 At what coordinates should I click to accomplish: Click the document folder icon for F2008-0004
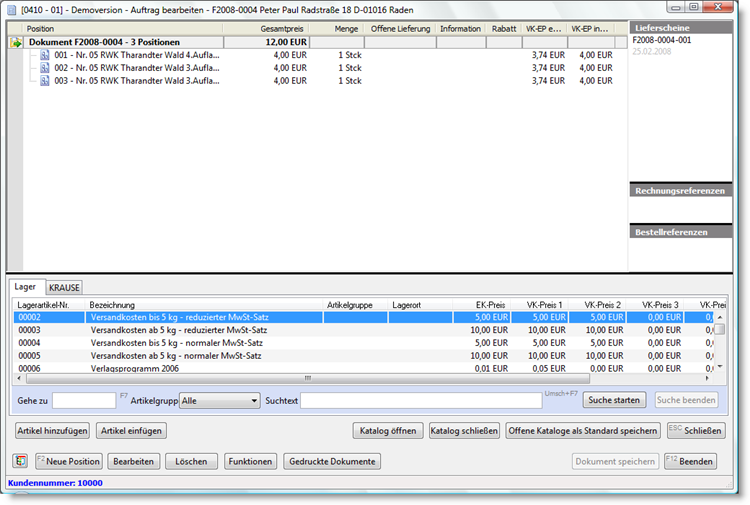(16, 43)
